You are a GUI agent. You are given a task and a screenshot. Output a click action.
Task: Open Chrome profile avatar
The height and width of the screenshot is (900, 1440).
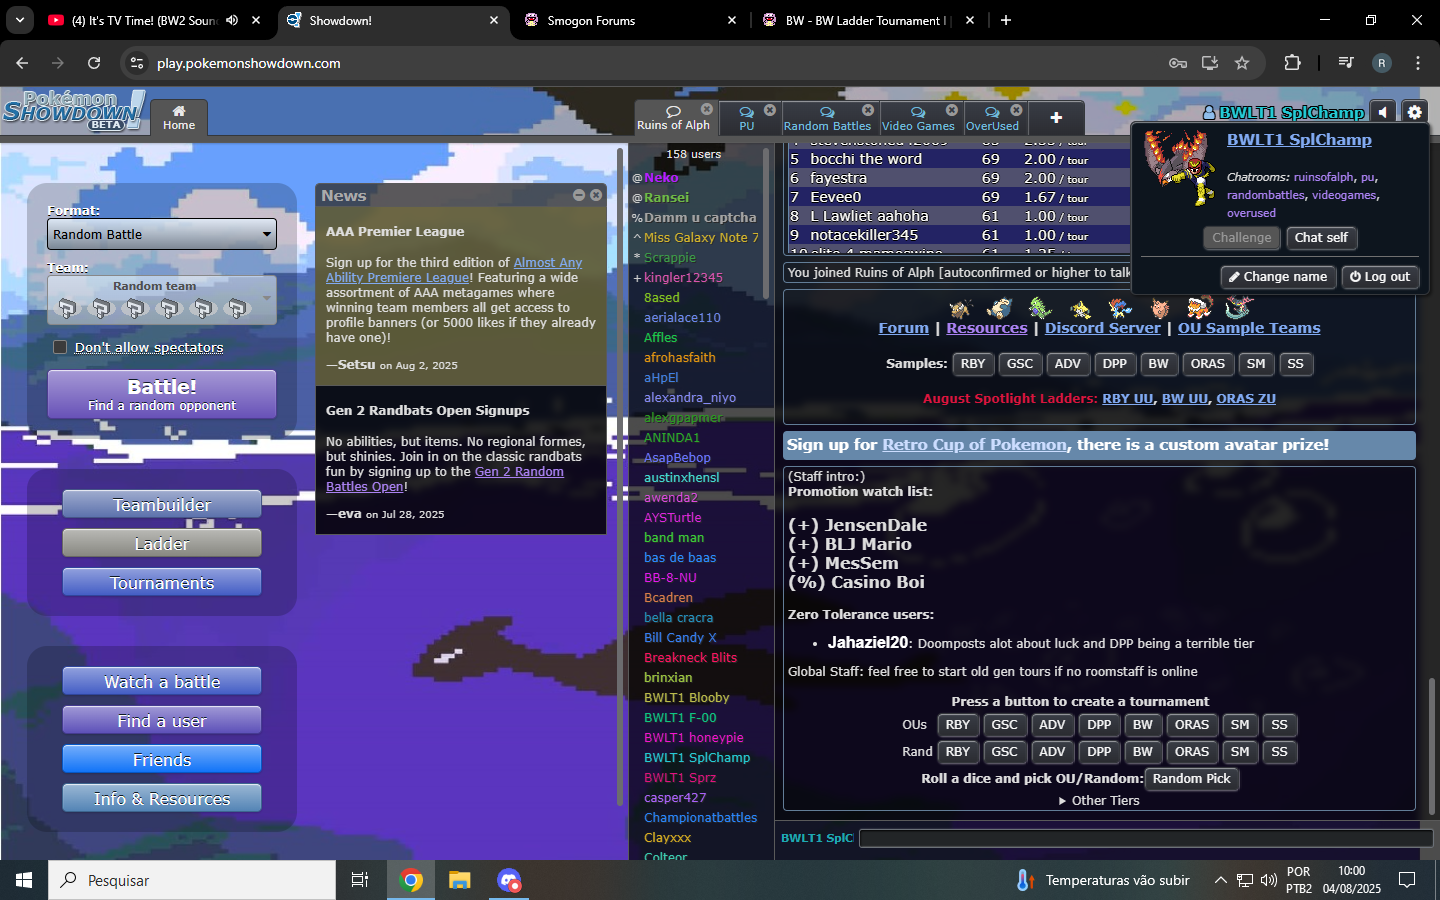pyautogui.click(x=1382, y=63)
